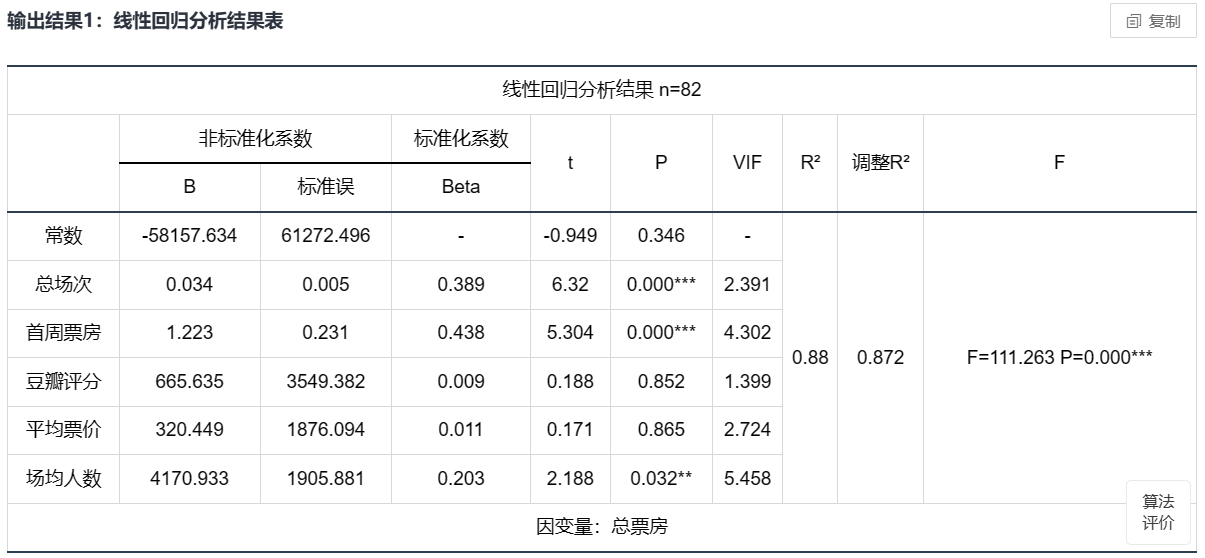Click the VIF column header

click(747, 163)
